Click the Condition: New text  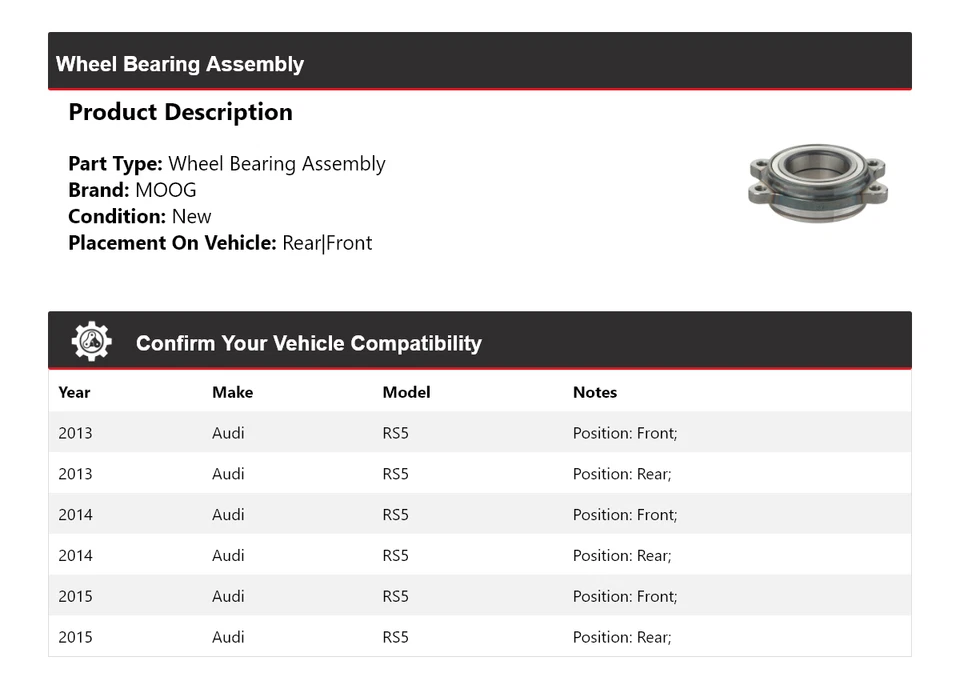tap(140, 216)
